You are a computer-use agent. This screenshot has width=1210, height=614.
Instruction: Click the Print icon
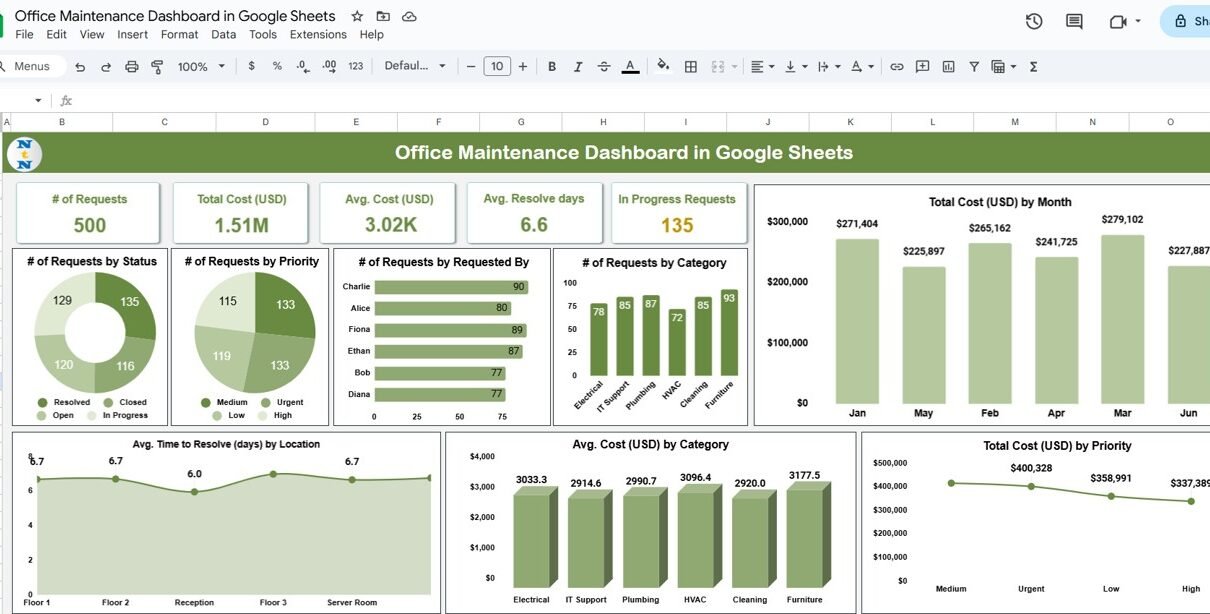(132, 67)
